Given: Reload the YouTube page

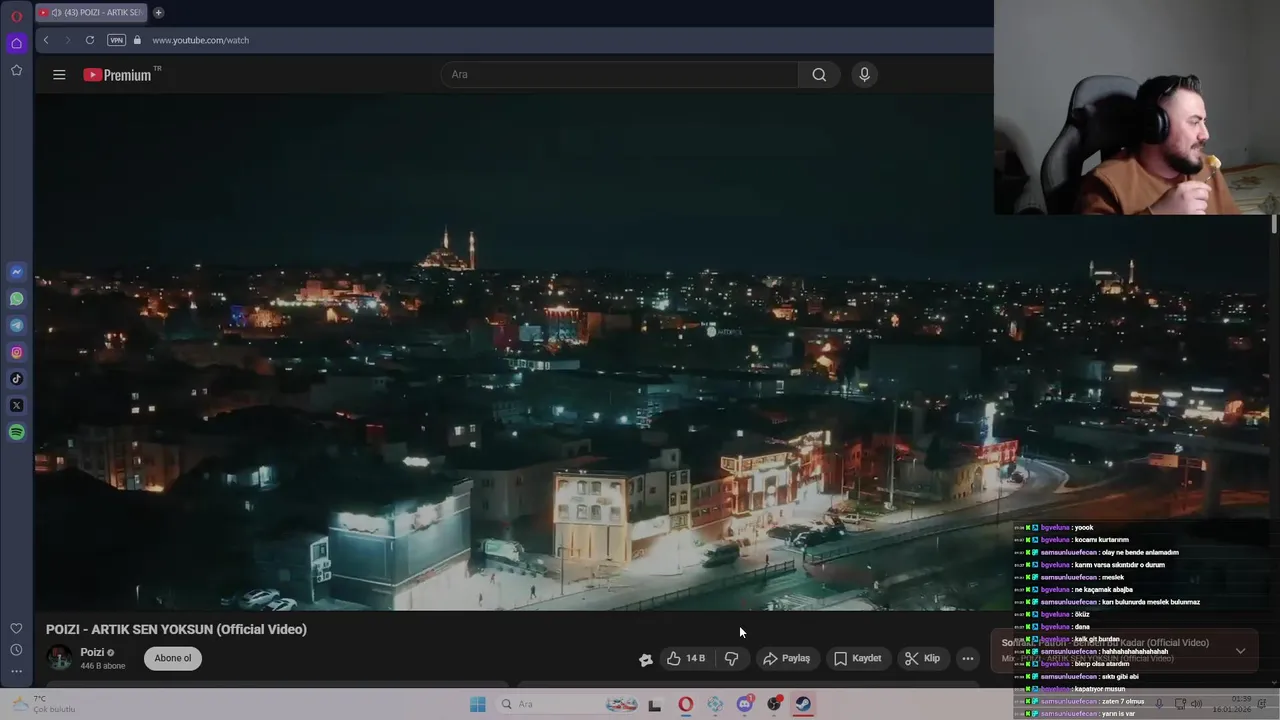Looking at the screenshot, I should click(90, 40).
